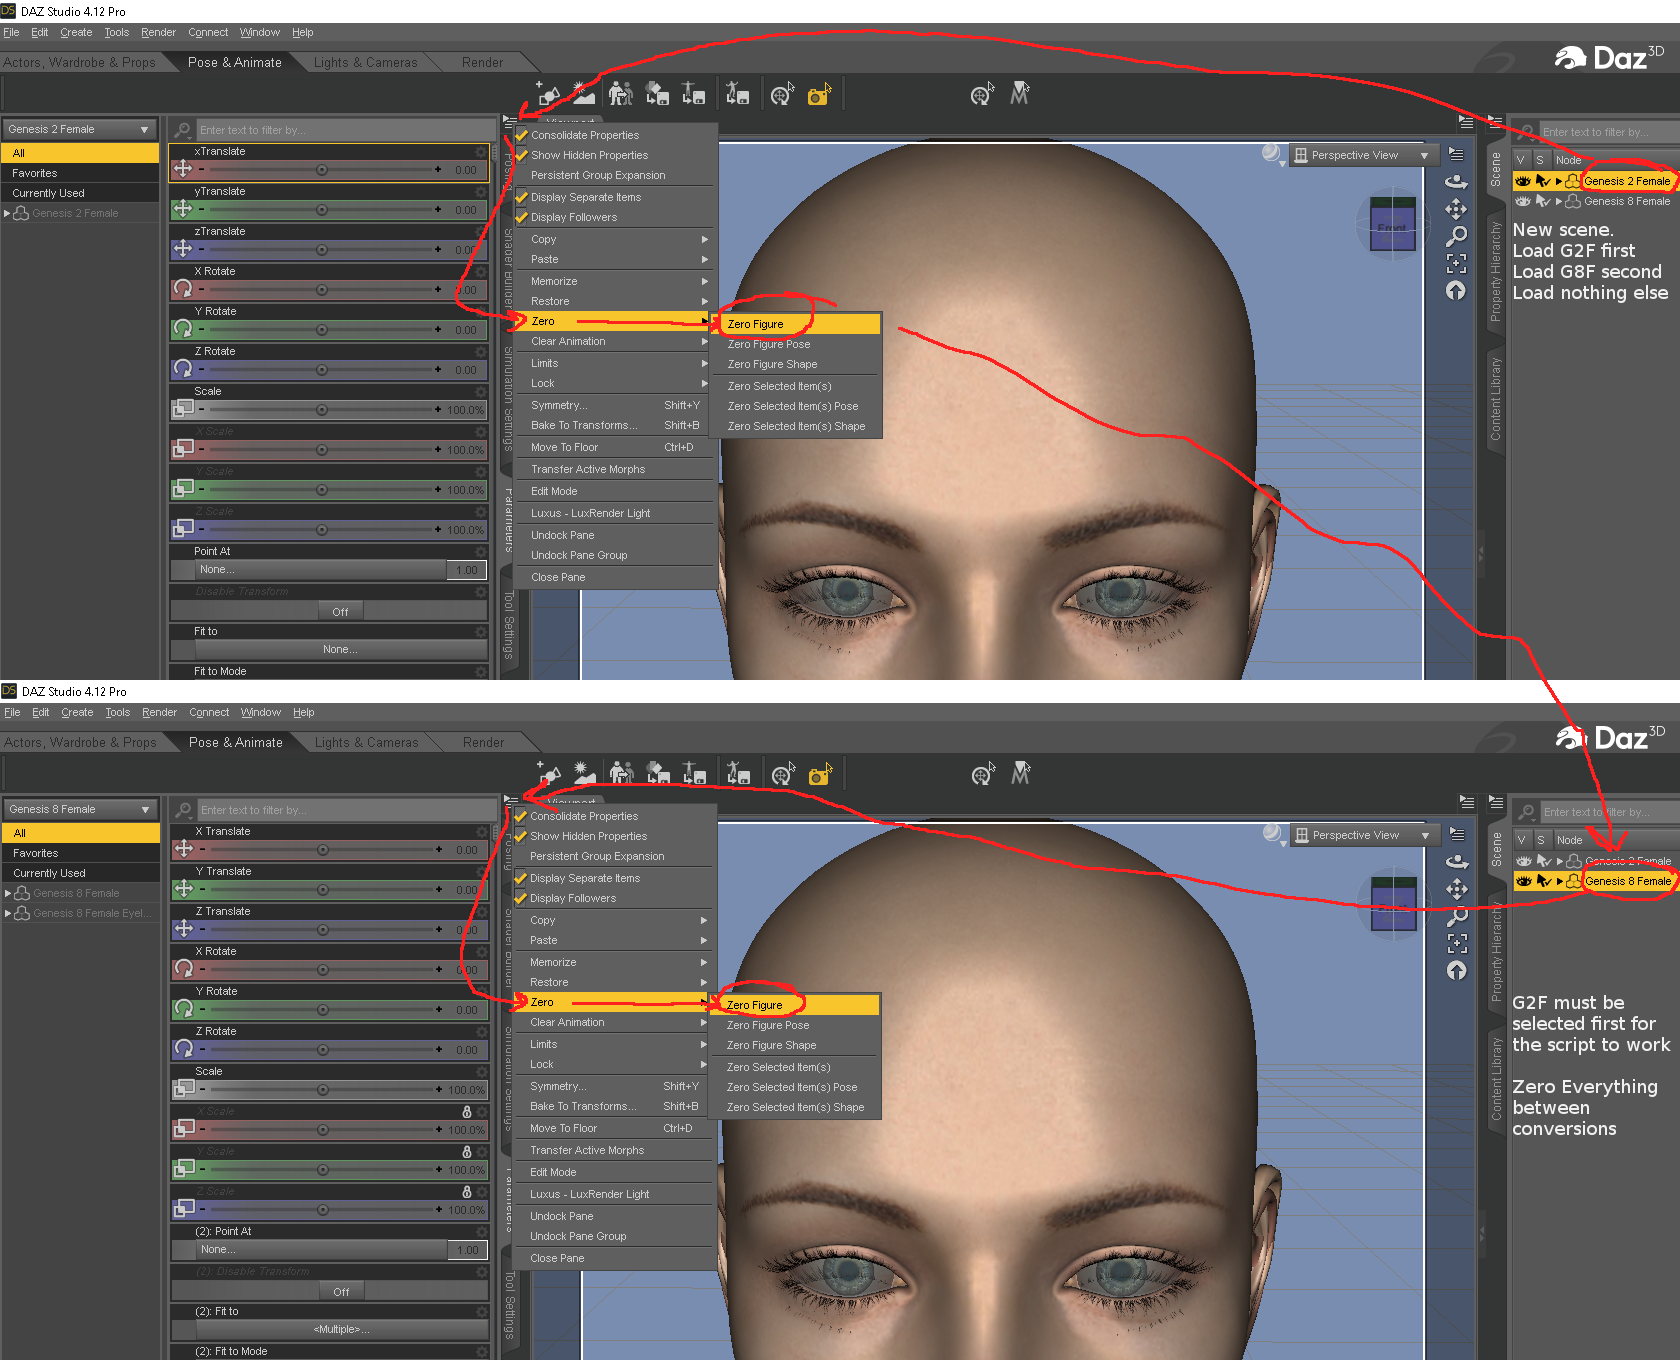This screenshot has height=1360, width=1680.
Task: Click xTranslate plus button in upper window
Action: 438,170
